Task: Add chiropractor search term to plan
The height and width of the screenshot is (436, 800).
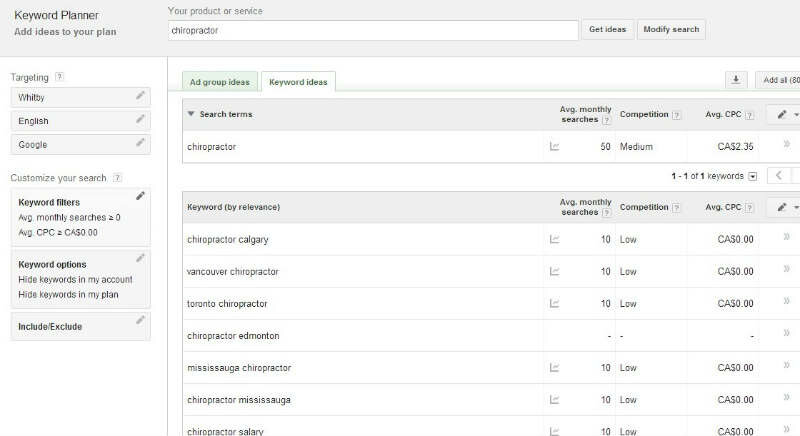Action: (x=787, y=144)
